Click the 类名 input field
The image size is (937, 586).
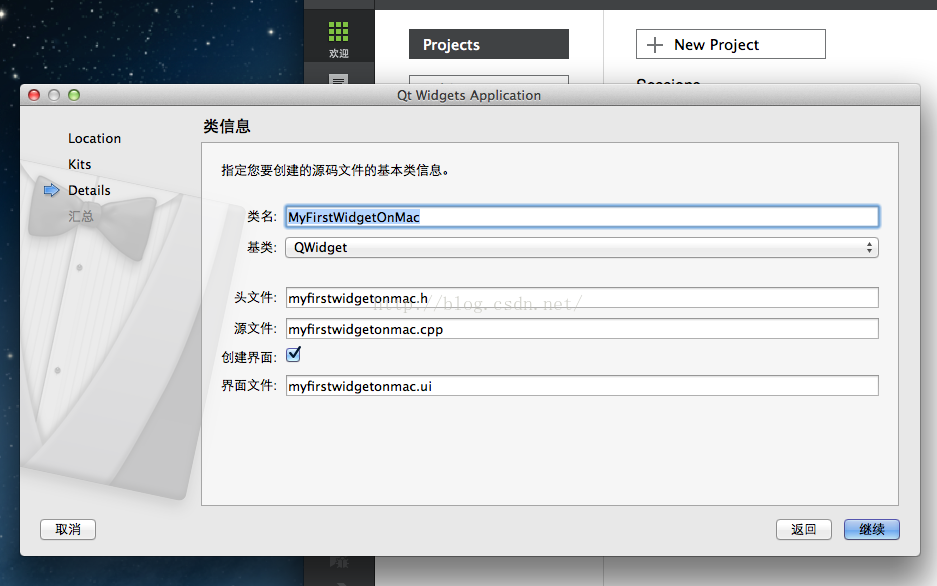[x=581, y=217]
